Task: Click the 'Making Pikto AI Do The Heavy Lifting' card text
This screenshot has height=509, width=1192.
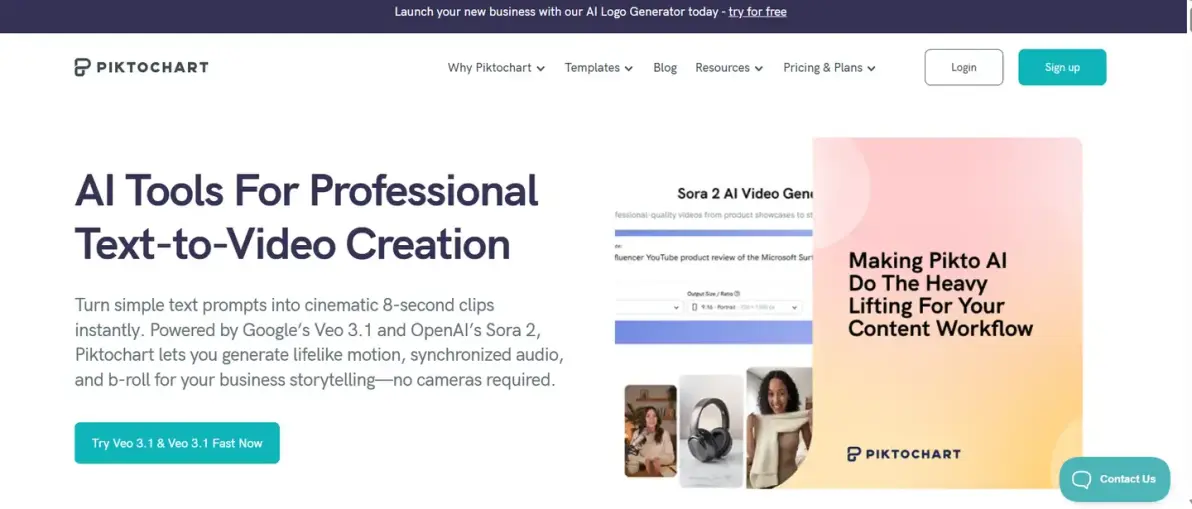Action: [x=940, y=294]
